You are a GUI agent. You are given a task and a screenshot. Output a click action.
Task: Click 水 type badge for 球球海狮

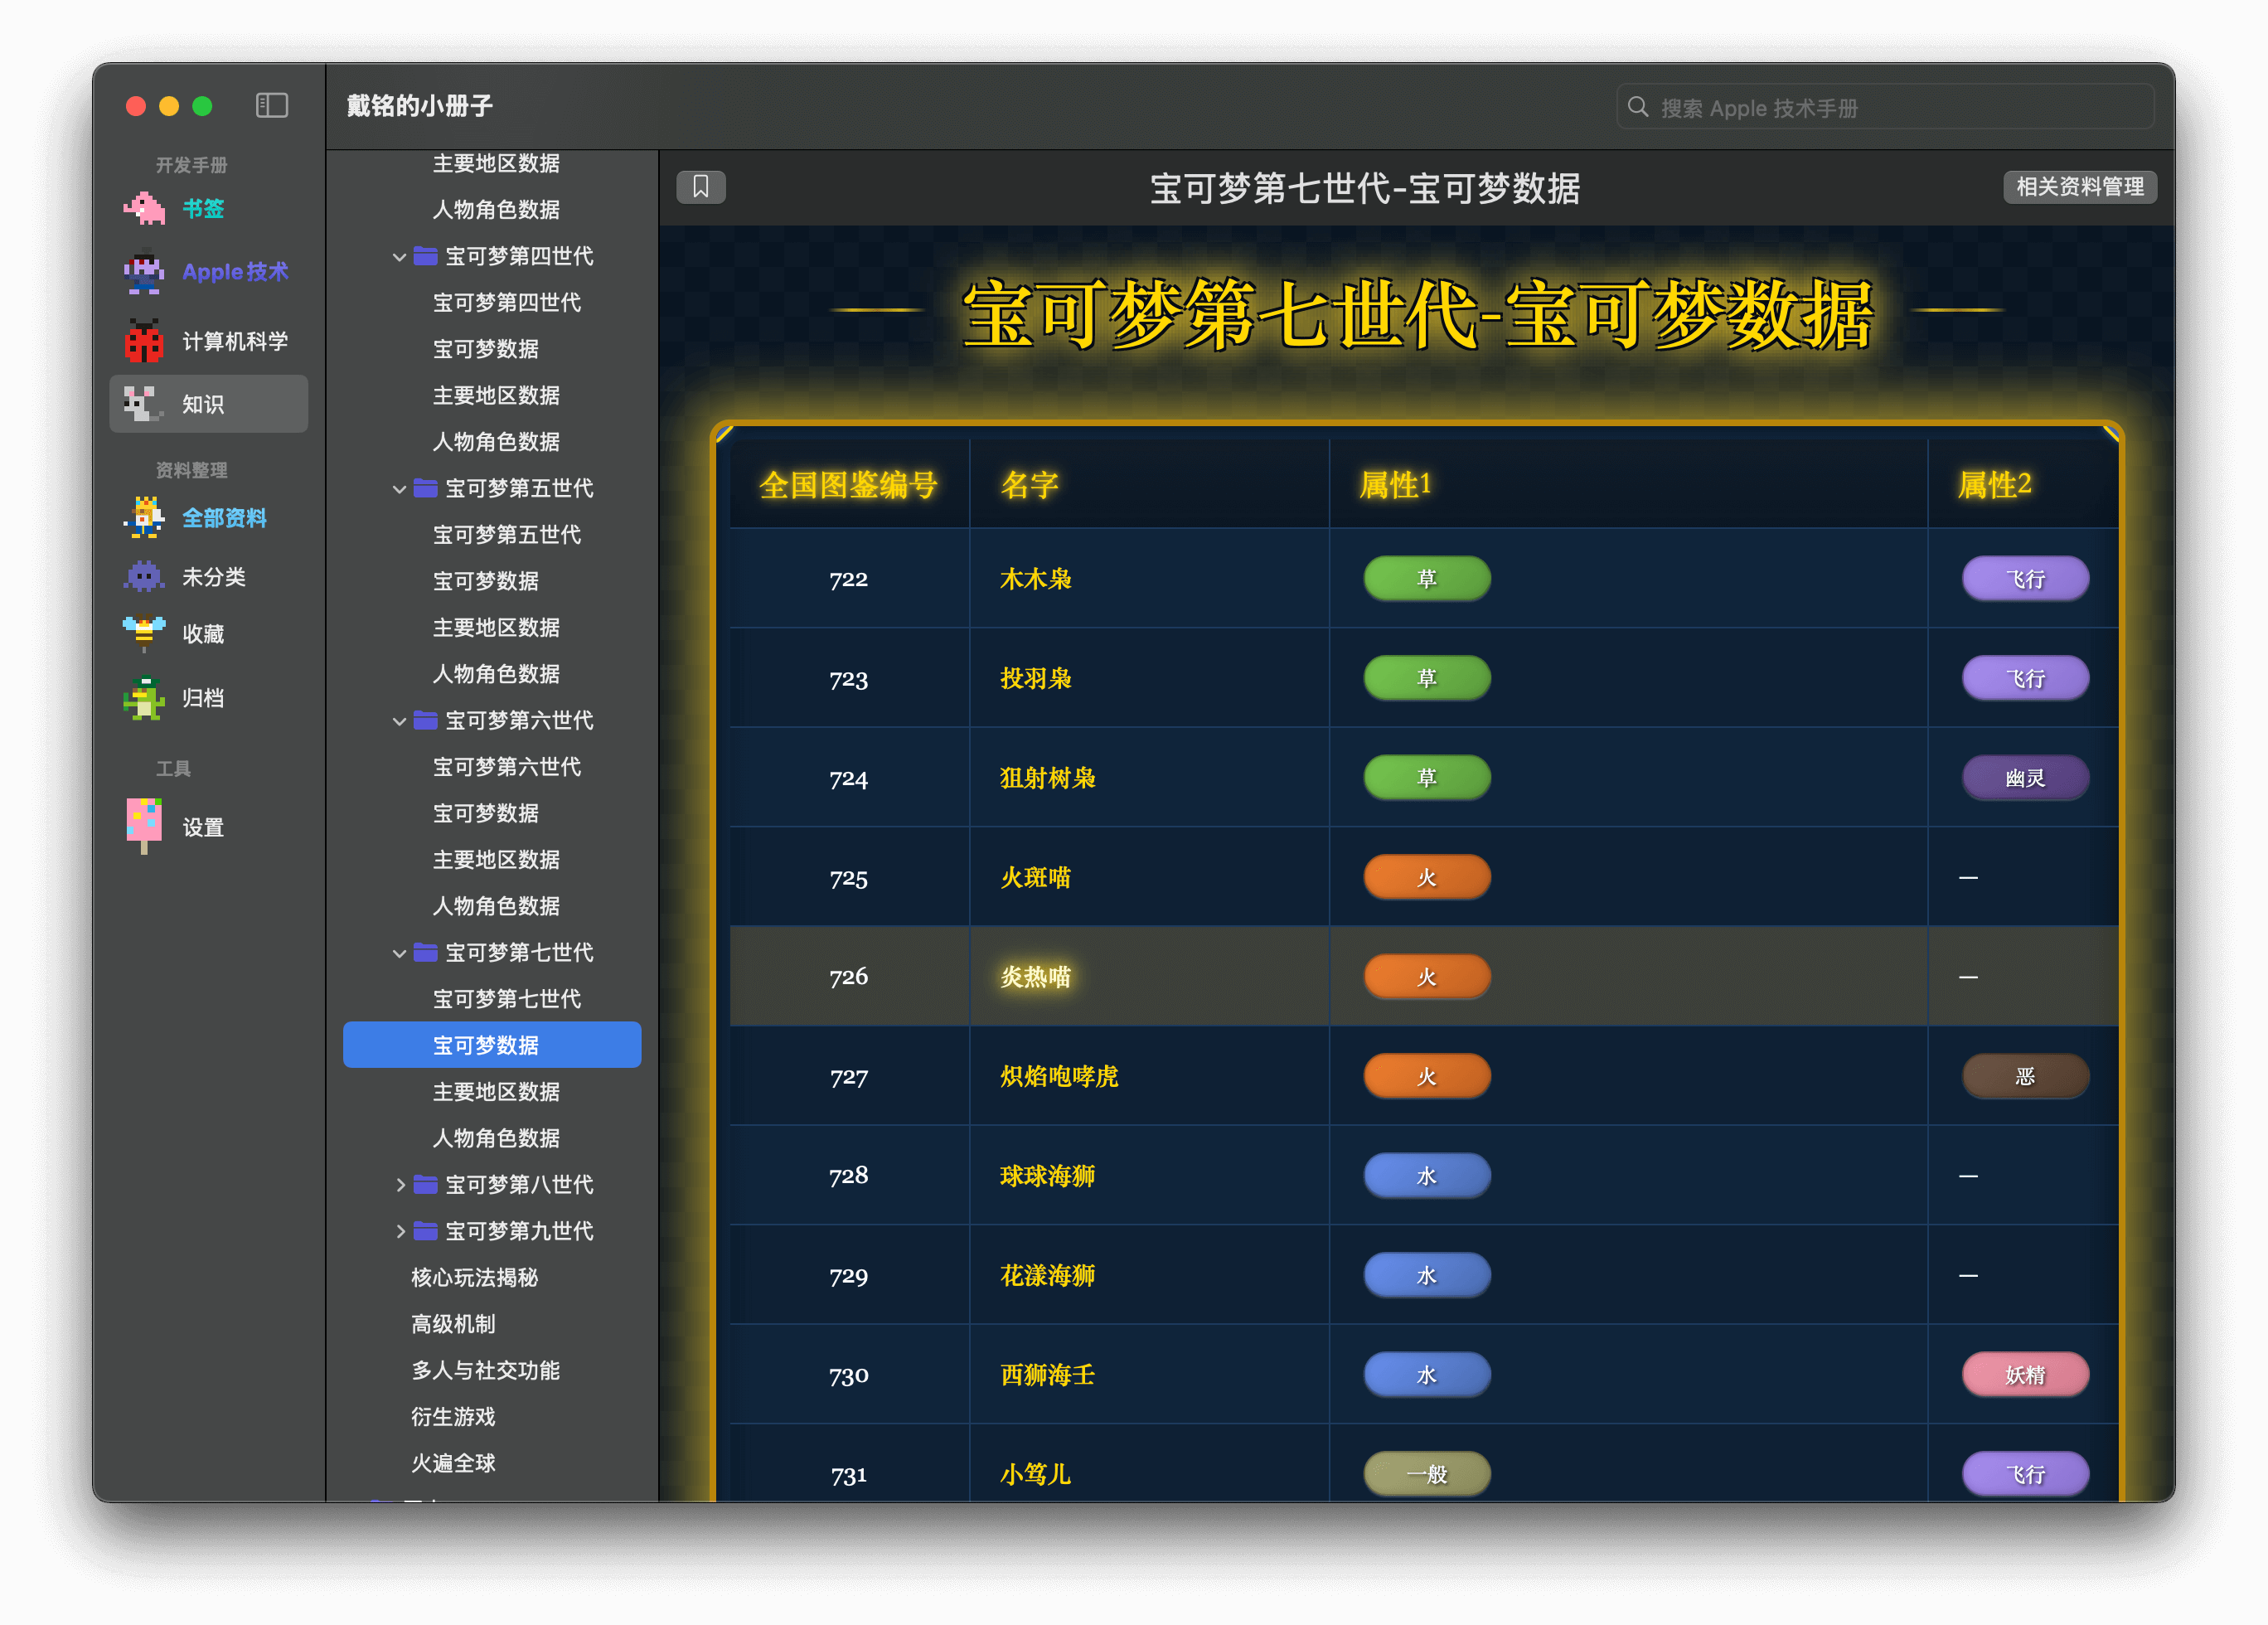point(1427,1175)
